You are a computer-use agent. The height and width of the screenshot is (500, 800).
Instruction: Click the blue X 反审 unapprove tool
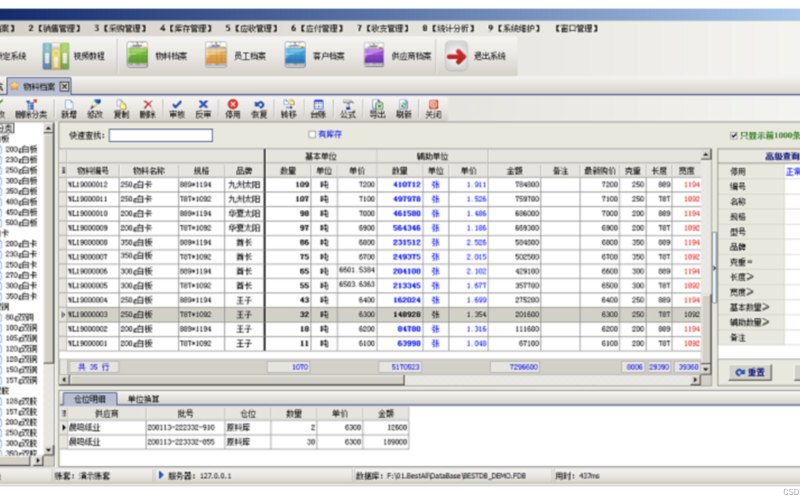click(x=203, y=110)
